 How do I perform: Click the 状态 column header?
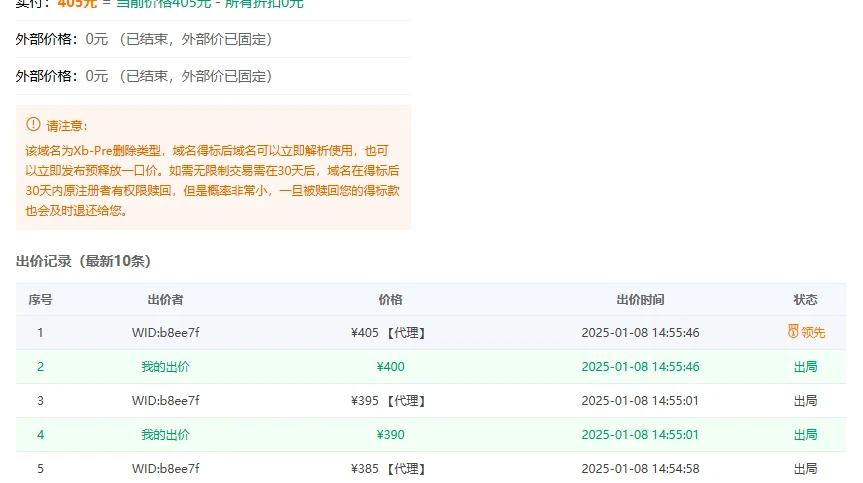pyautogui.click(x=805, y=299)
